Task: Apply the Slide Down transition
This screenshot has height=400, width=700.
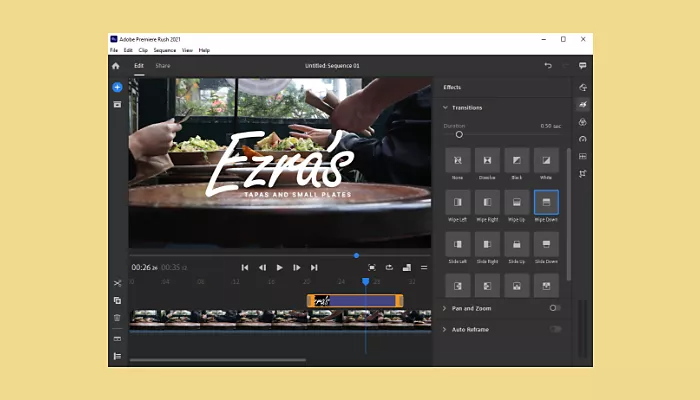Action: 546,244
